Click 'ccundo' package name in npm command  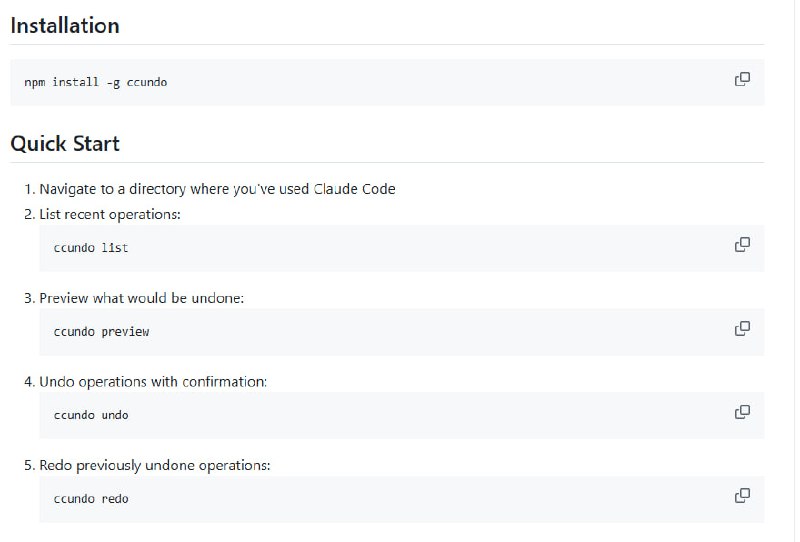[x=147, y=82]
